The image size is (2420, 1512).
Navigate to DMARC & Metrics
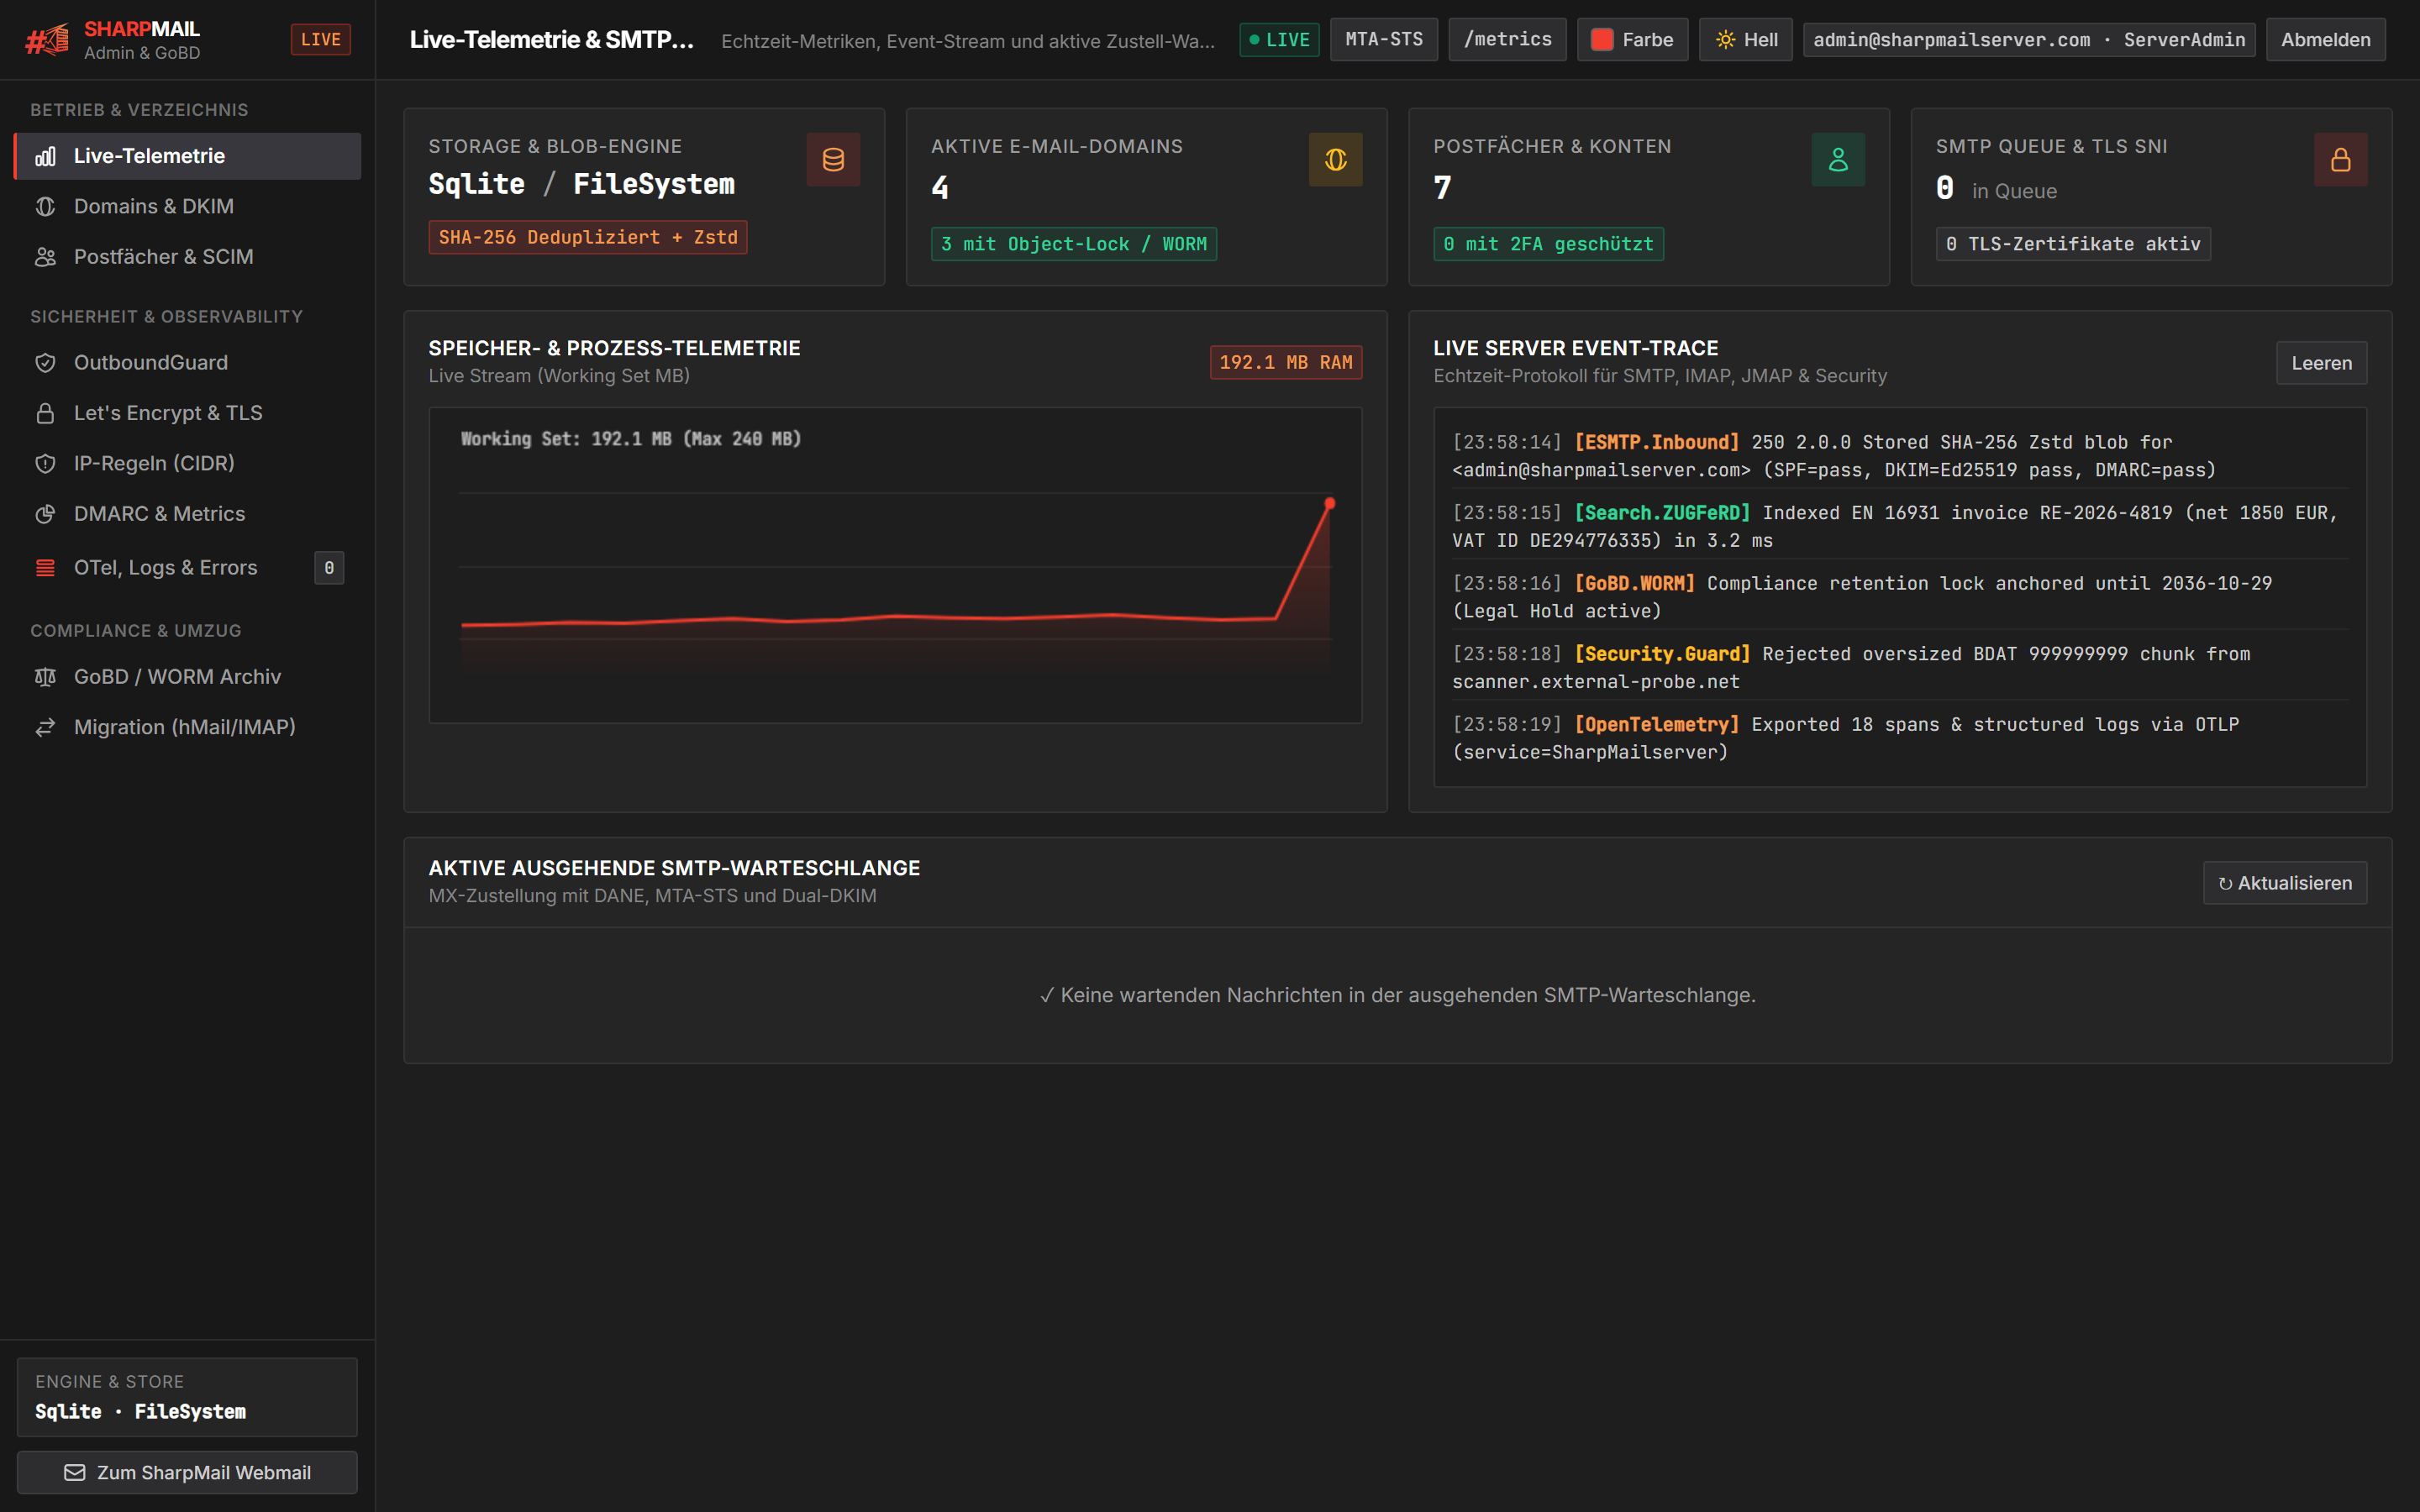pos(187,514)
